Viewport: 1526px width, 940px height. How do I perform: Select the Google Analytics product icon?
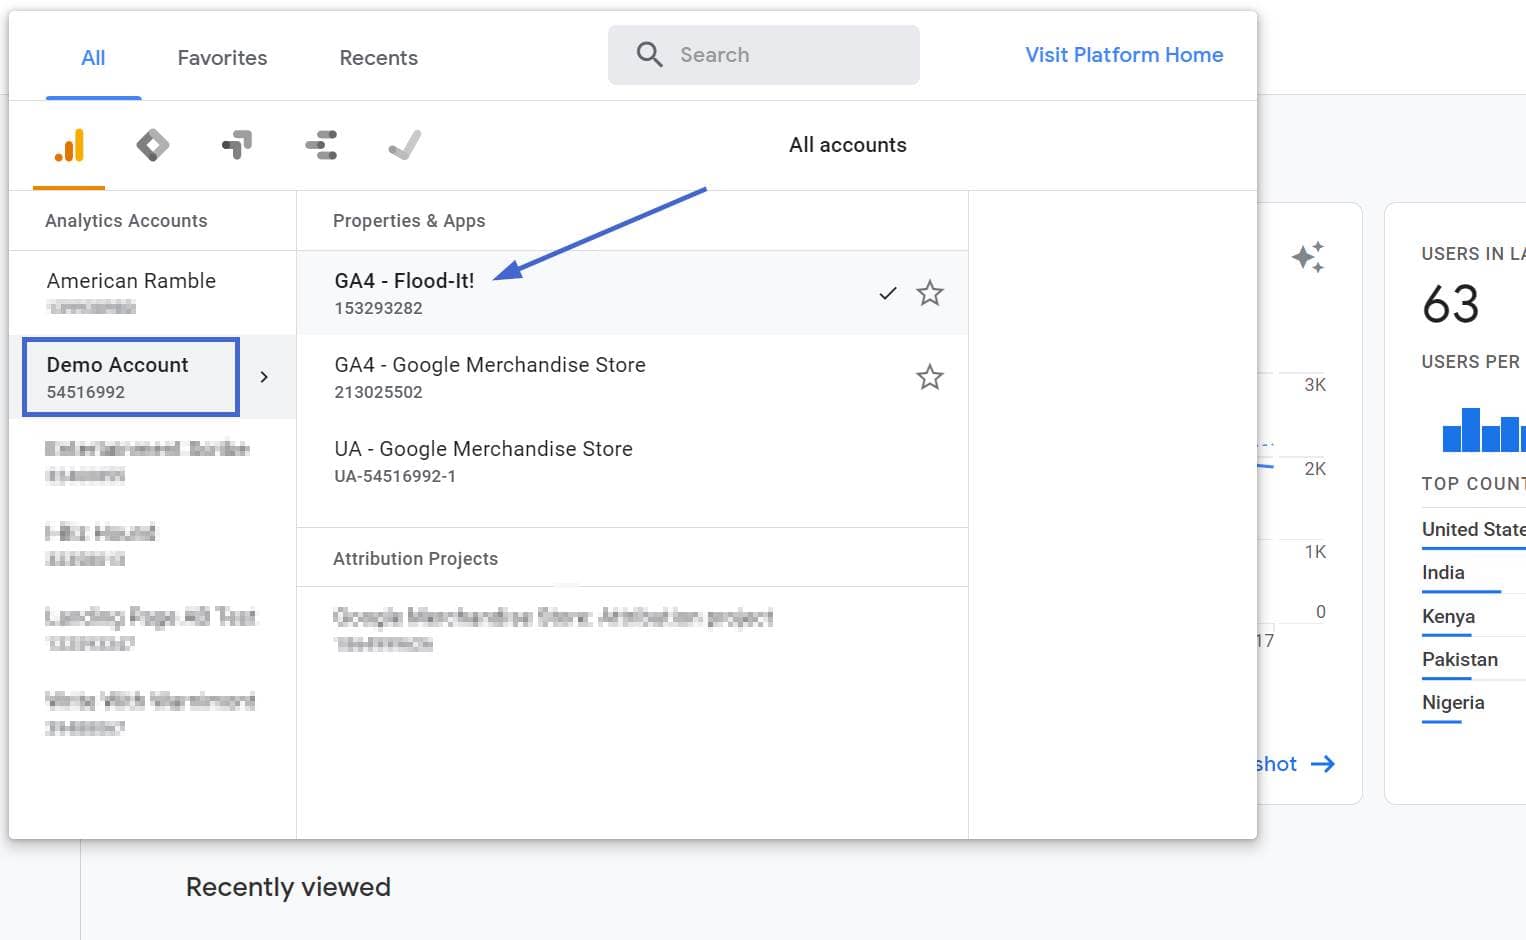point(69,146)
